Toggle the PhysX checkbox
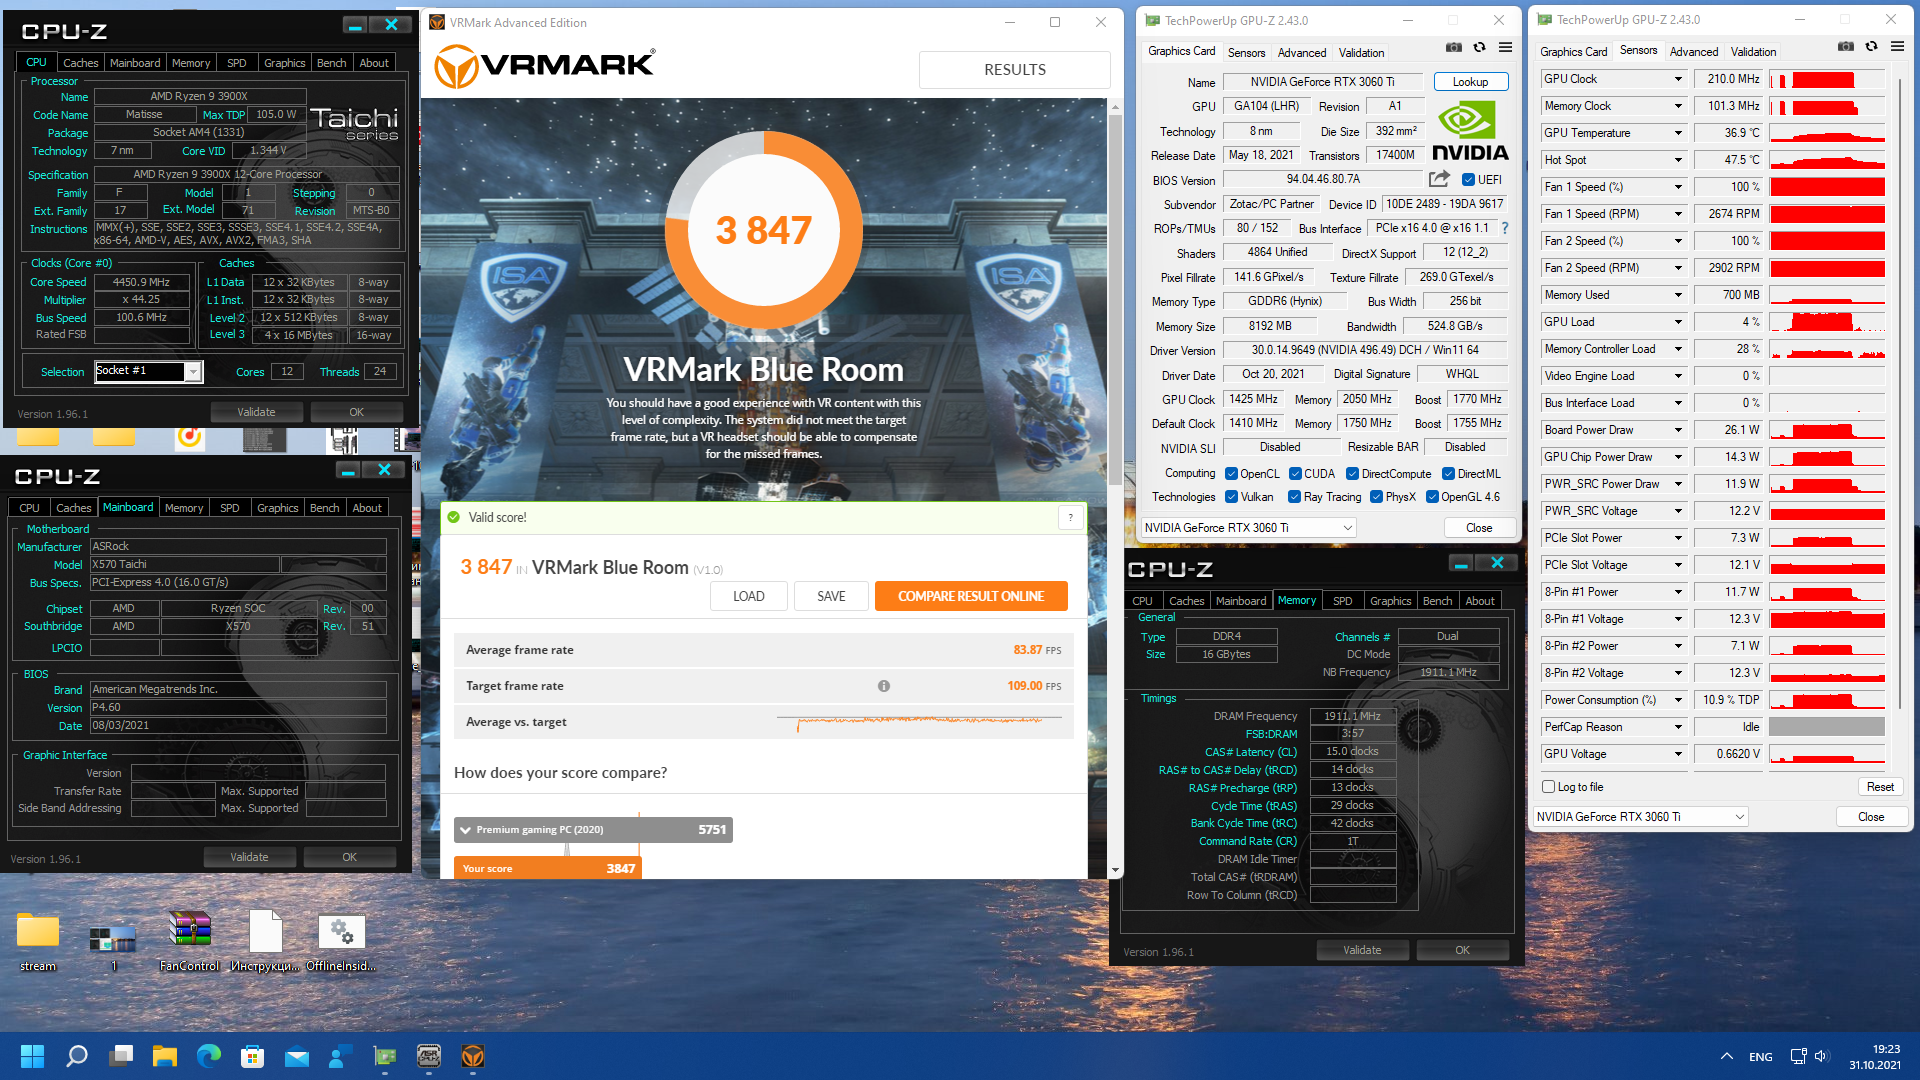Viewport: 1920px width, 1080px height. tap(1376, 497)
